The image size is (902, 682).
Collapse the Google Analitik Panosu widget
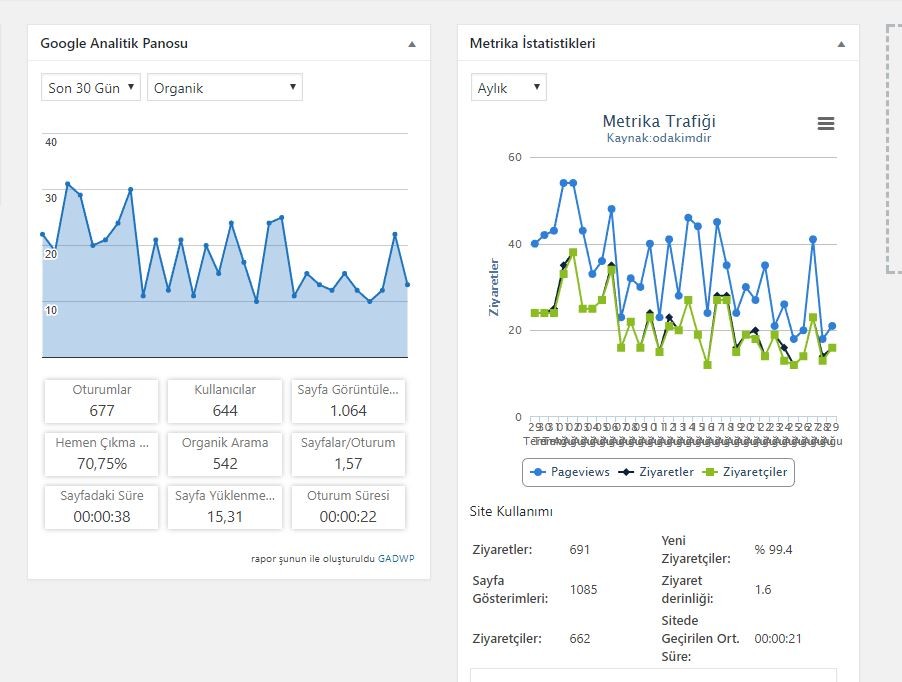pos(412,44)
